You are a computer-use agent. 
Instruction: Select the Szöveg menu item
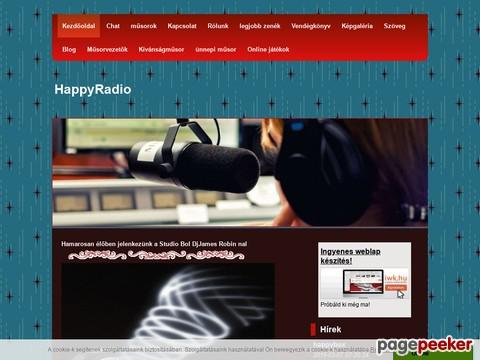pyautogui.click(x=394, y=26)
